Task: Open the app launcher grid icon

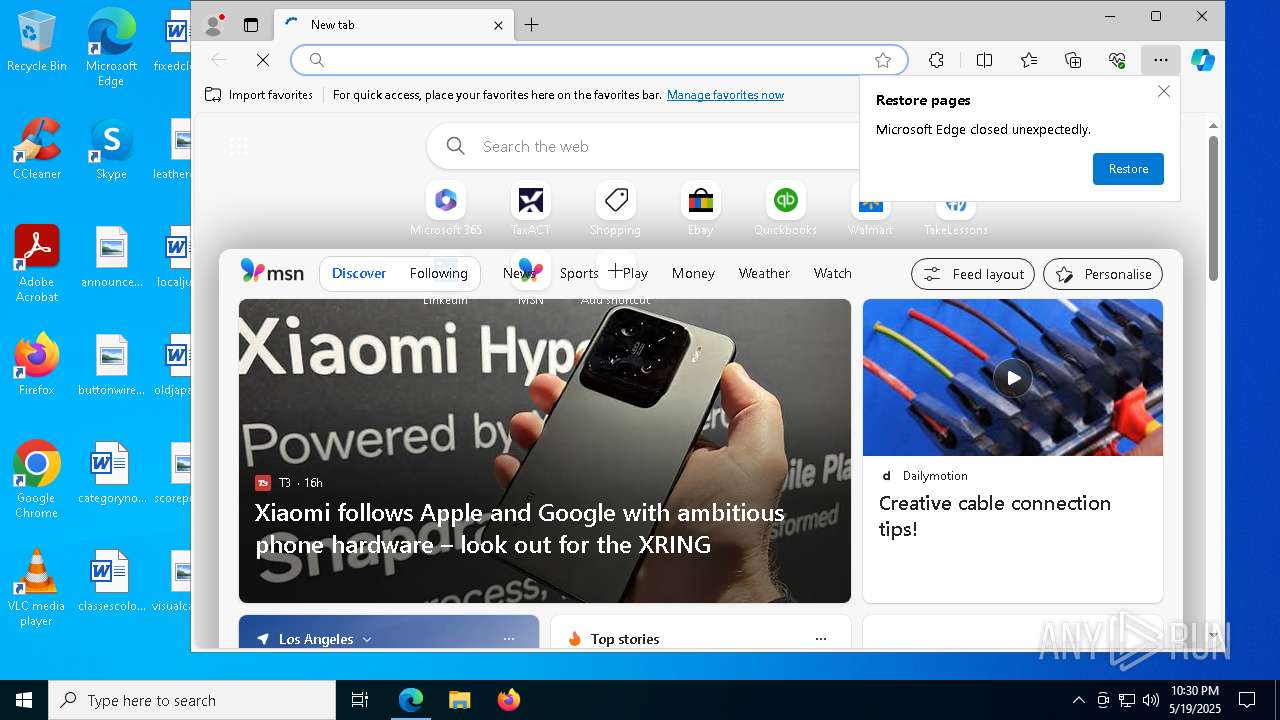Action: [x=238, y=147]
